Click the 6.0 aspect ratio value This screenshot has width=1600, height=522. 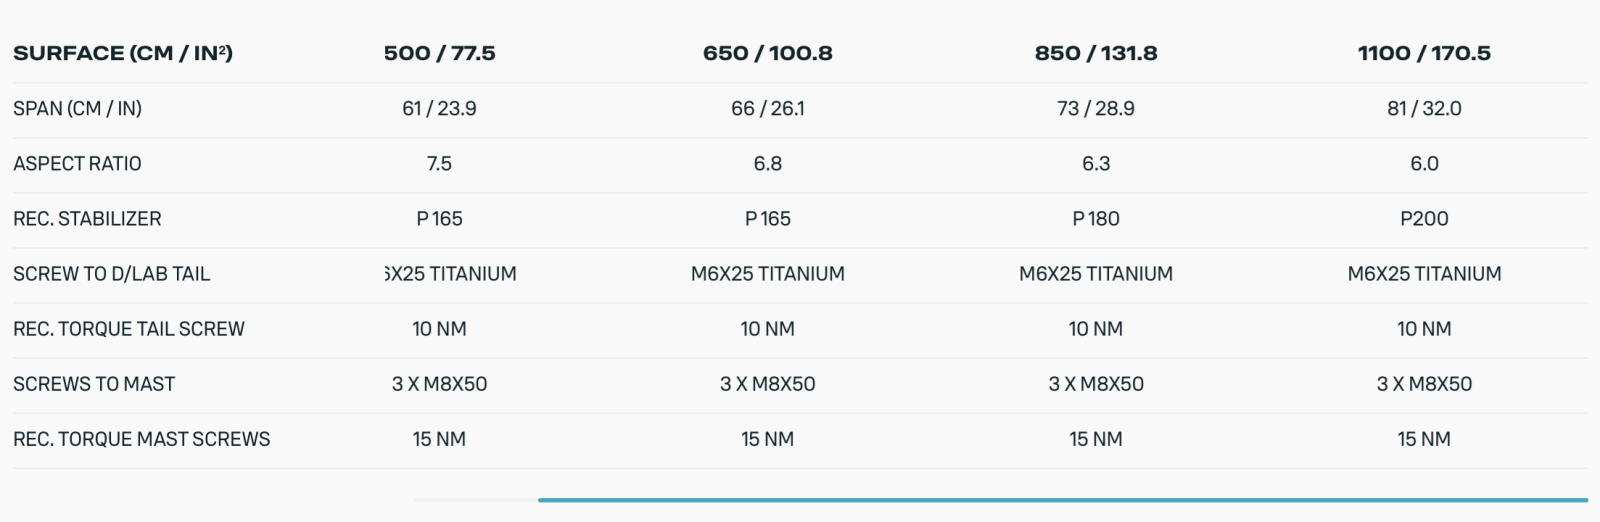(1423, 163)
